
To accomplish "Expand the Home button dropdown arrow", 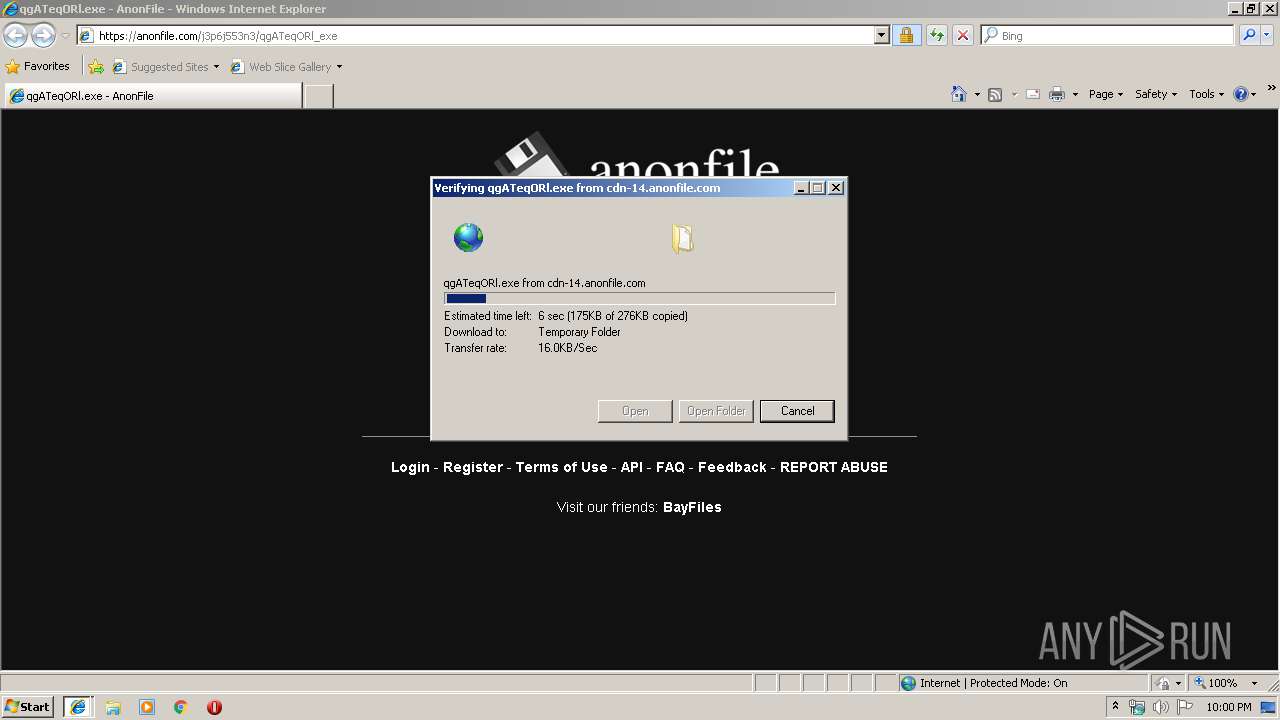I will point(977,94).
